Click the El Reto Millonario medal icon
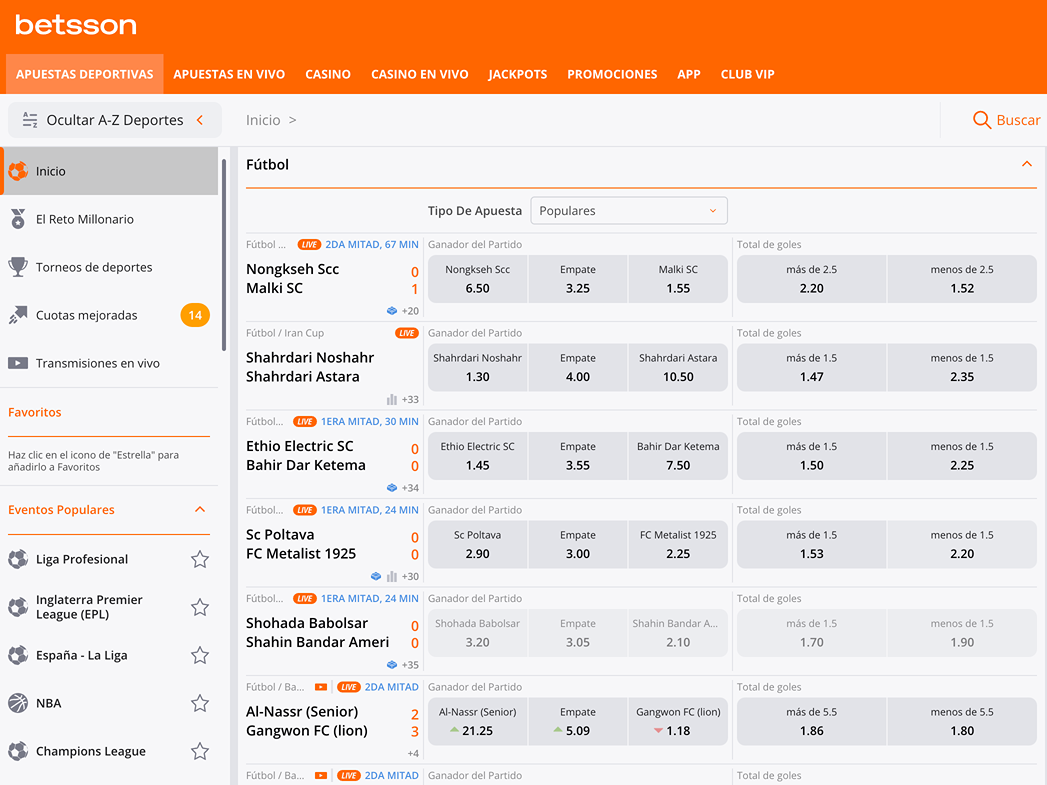This screenshot has height=785, width=1047. pyautogui.click(x=18, y=219)
